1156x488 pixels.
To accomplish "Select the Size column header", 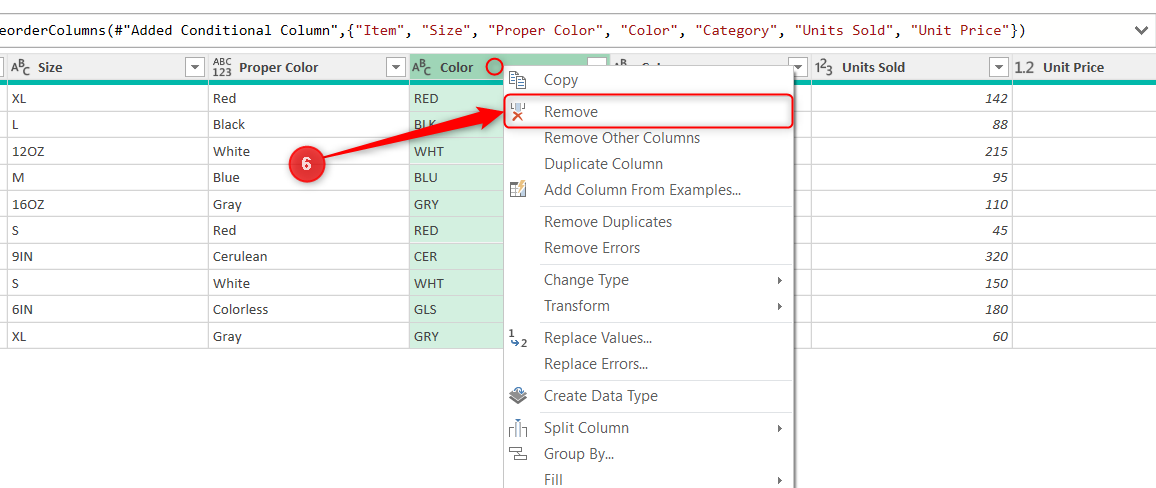I will 108,67.
